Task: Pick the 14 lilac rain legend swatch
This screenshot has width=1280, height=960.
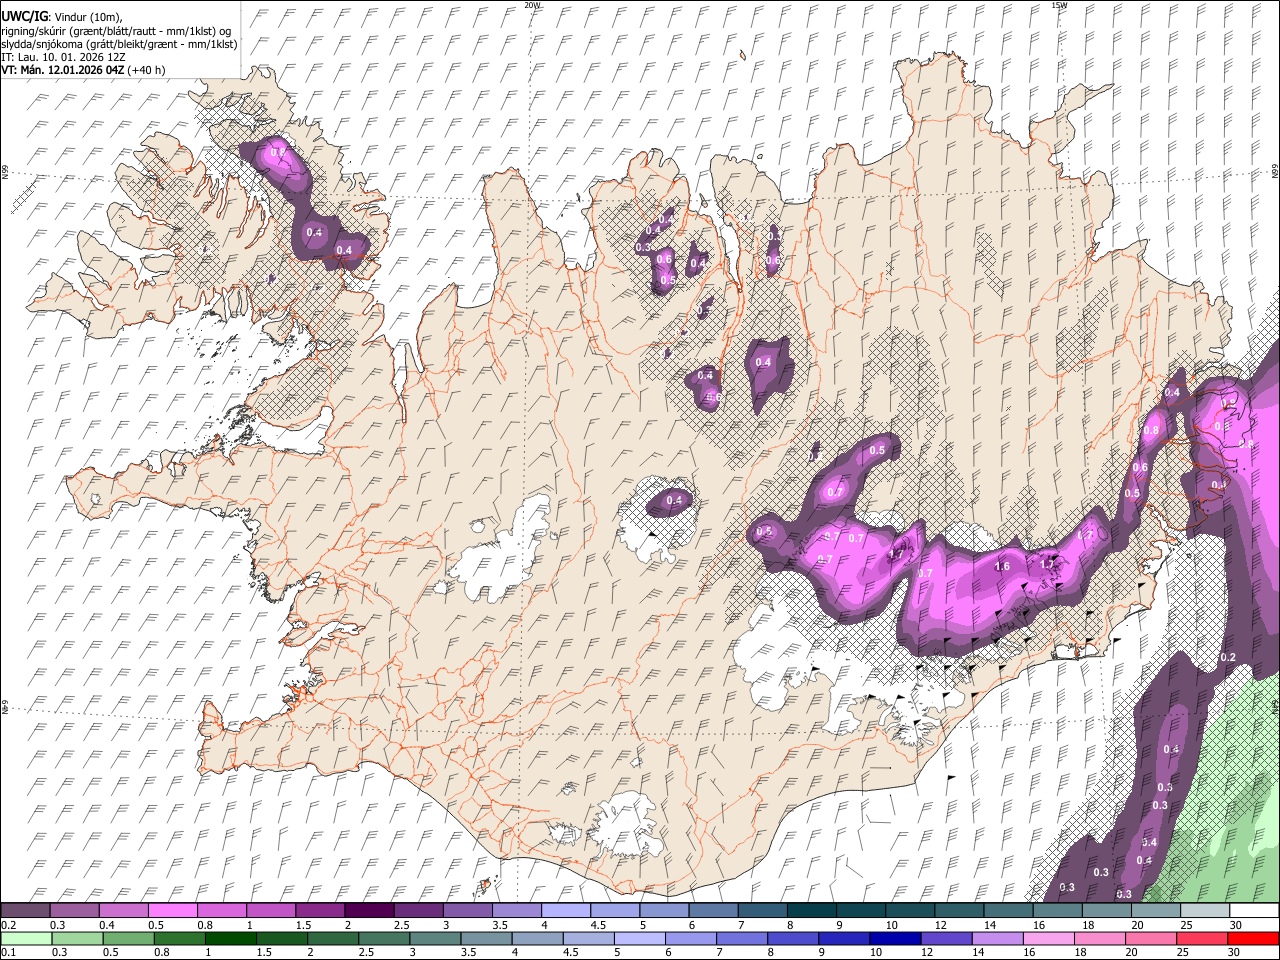Action: tap(996, 938)
